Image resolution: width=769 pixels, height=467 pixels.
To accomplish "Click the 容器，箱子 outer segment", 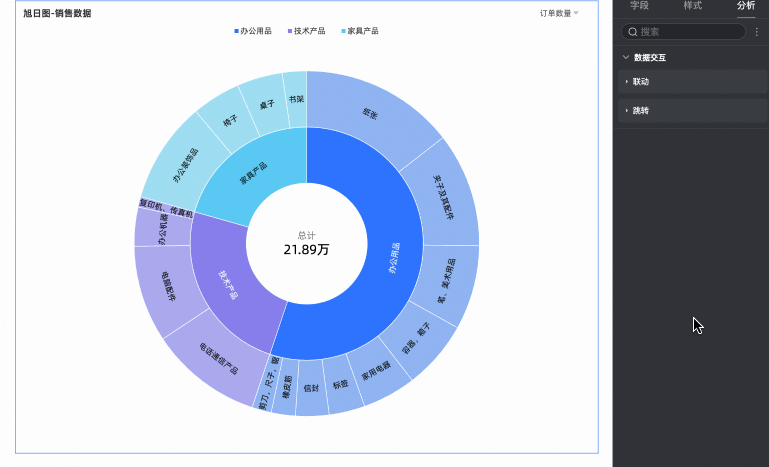I will click(x=416, y=338).
